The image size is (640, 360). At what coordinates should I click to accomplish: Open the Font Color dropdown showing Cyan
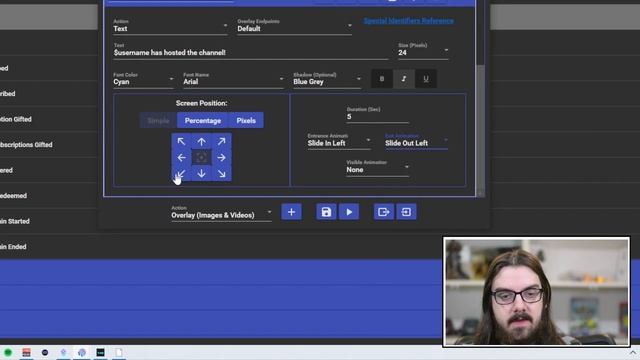[x=143, y=80]
